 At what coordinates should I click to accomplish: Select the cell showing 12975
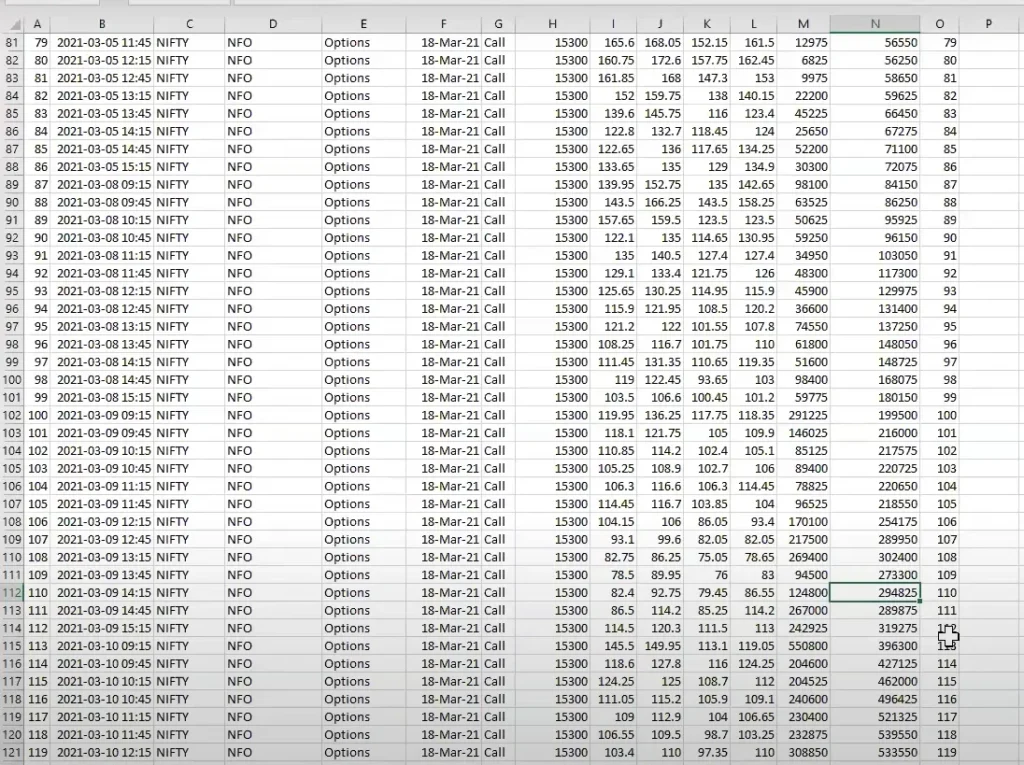(804, 43)
